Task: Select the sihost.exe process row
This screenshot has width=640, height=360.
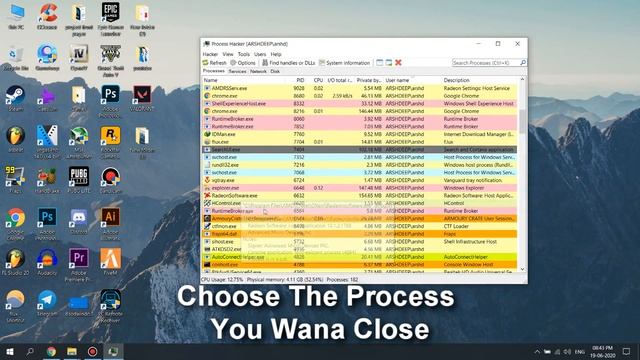Action: point(360,242)
